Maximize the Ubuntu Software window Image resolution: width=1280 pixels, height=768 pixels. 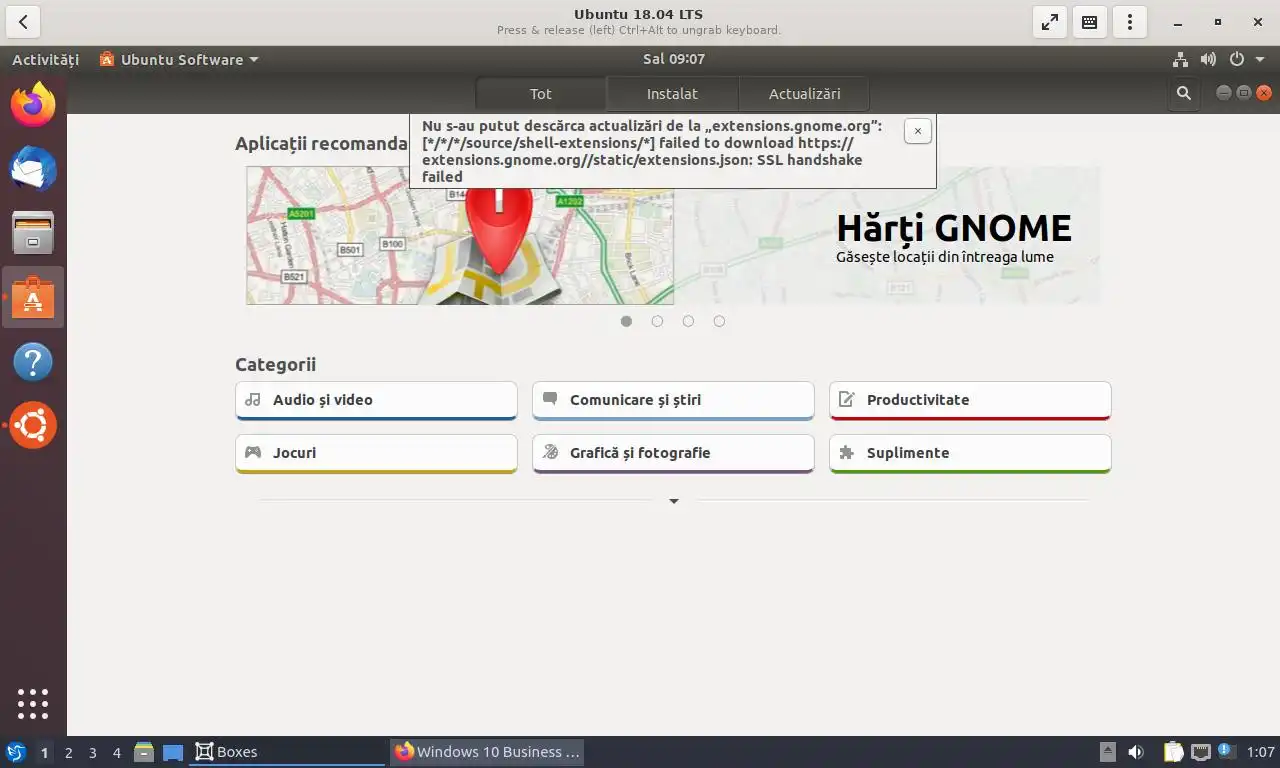[1244, 93]
